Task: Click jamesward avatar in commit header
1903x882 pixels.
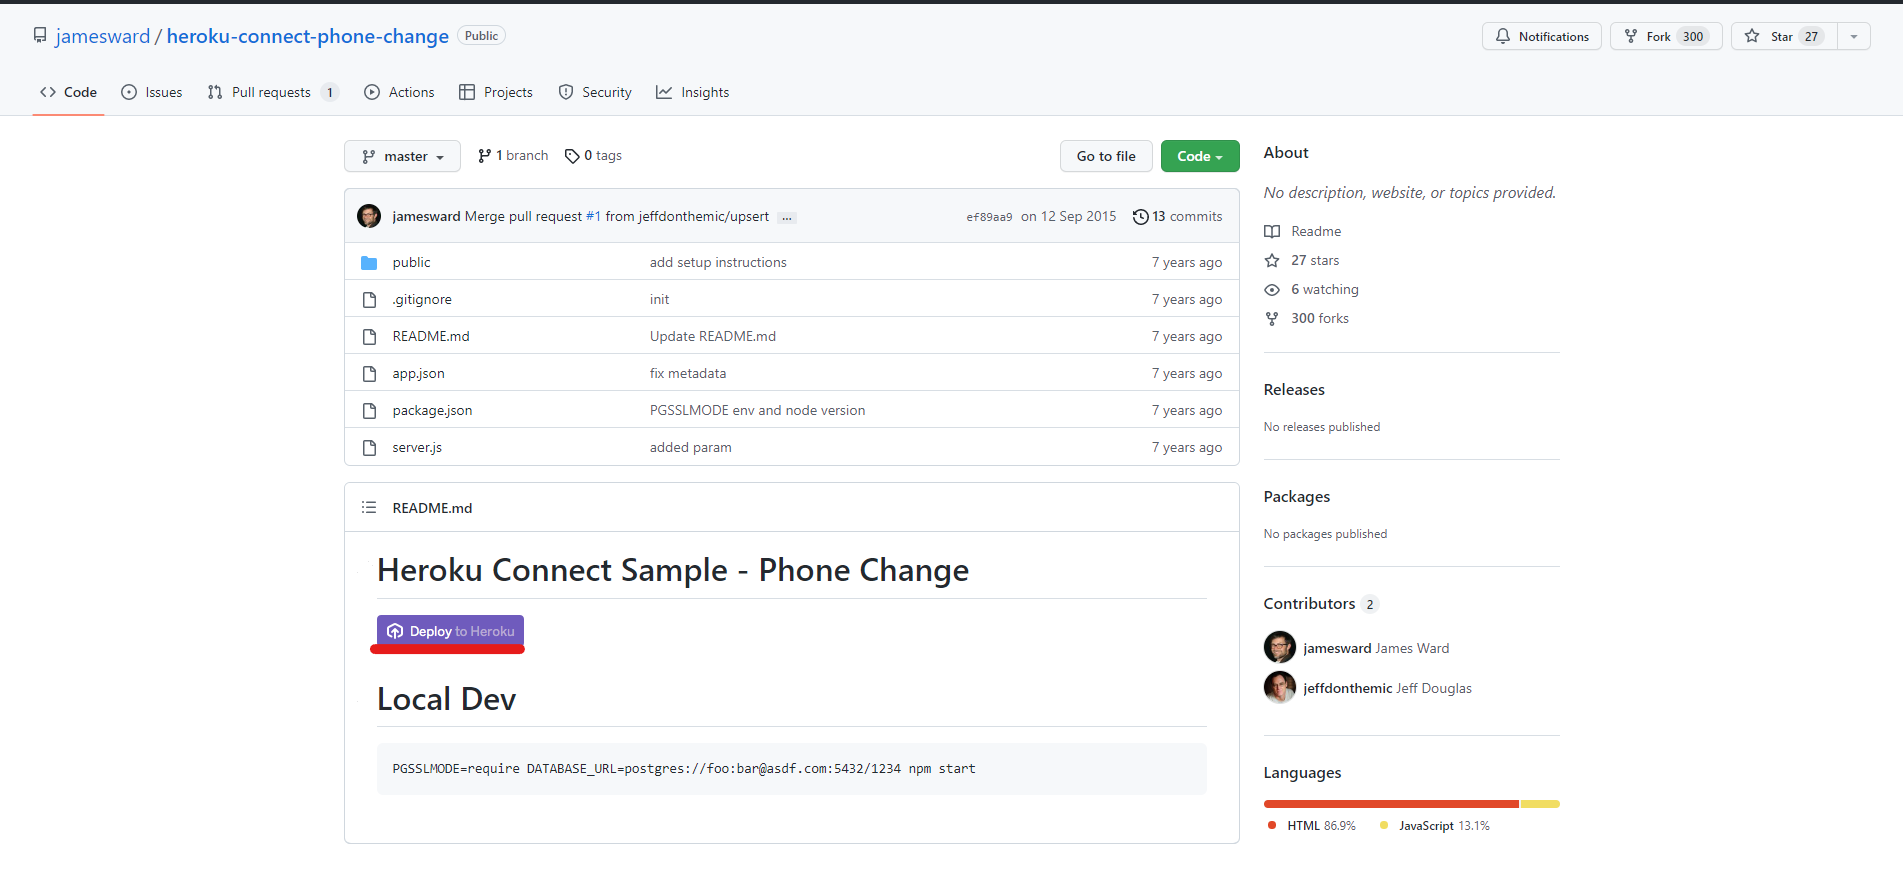Action: click(x=369, y=216)
